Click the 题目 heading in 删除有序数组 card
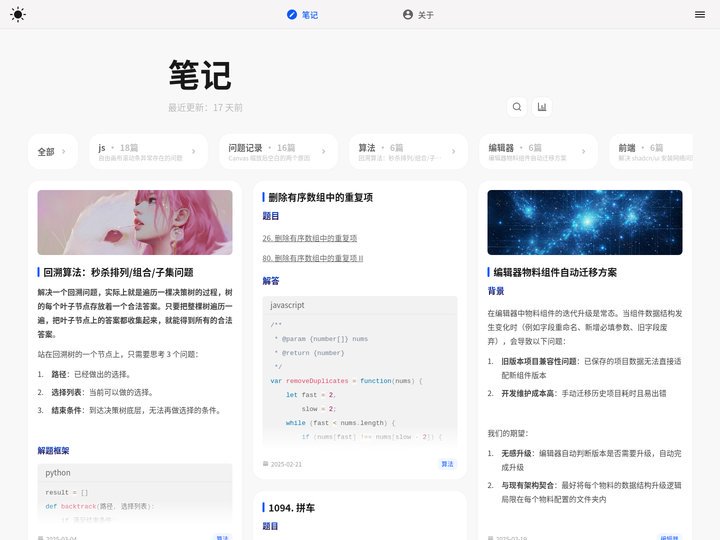 [270, 216]
